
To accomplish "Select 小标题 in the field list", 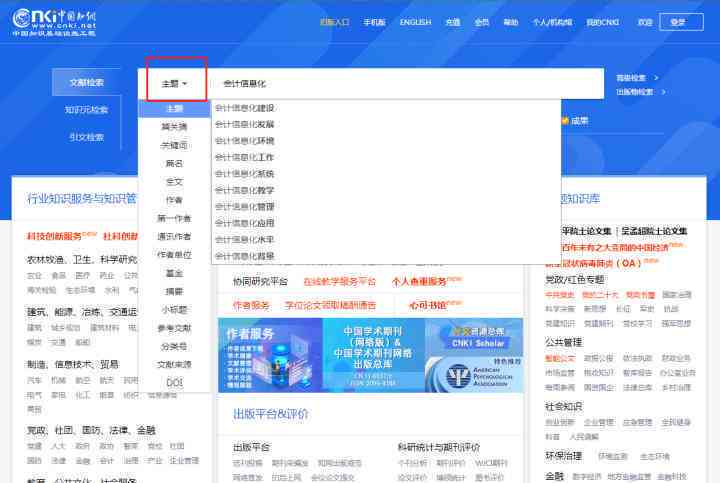I will pos(174,310).
